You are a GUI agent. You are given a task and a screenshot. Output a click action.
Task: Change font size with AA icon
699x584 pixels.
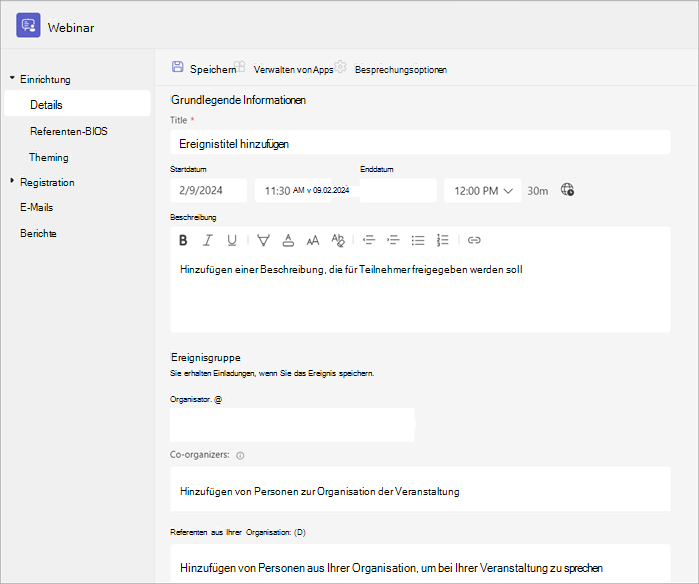(313, 240)
